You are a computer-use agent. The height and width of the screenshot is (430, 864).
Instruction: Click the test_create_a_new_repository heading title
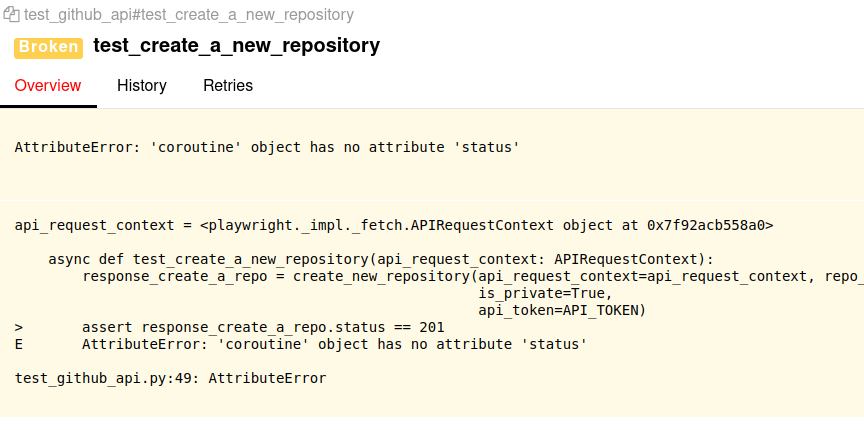pos(236,46)
